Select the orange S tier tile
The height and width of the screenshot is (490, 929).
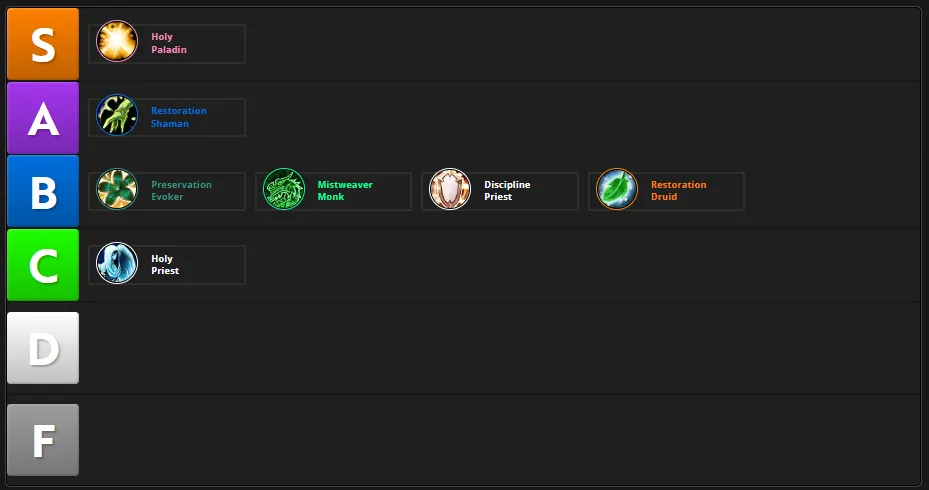[43, 44]
